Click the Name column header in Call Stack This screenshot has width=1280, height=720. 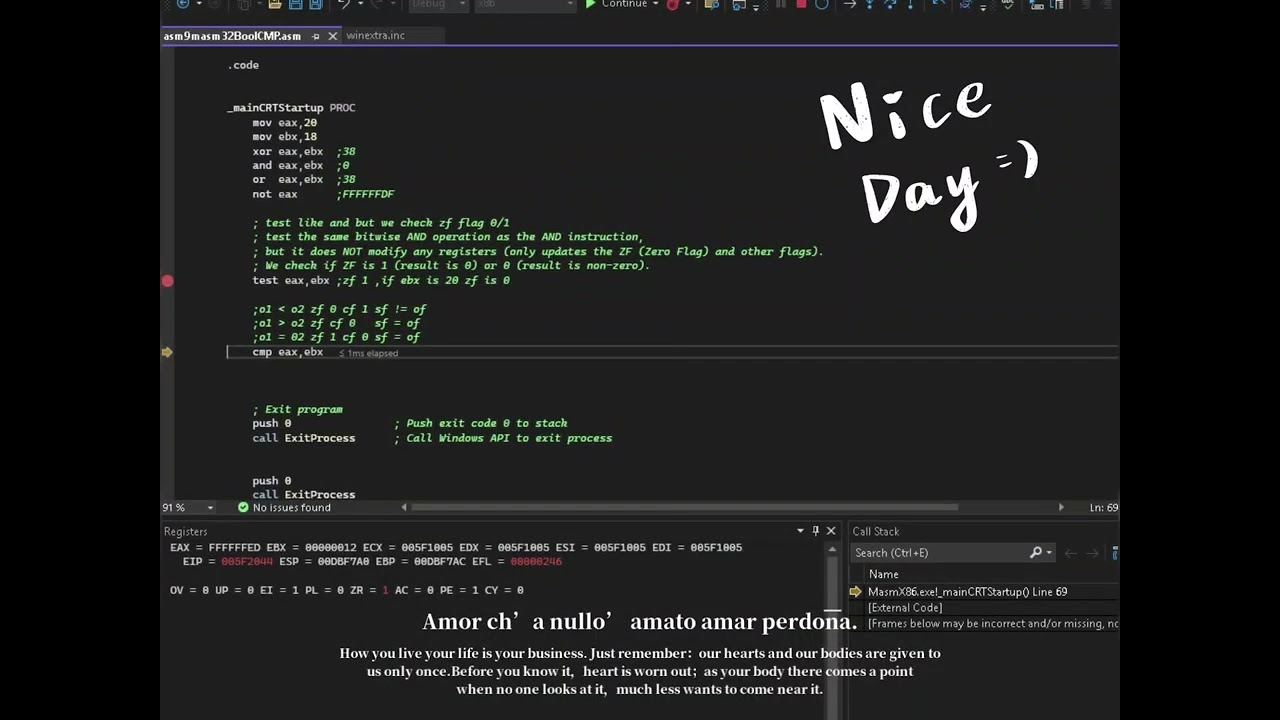click(x=883, y=574)
